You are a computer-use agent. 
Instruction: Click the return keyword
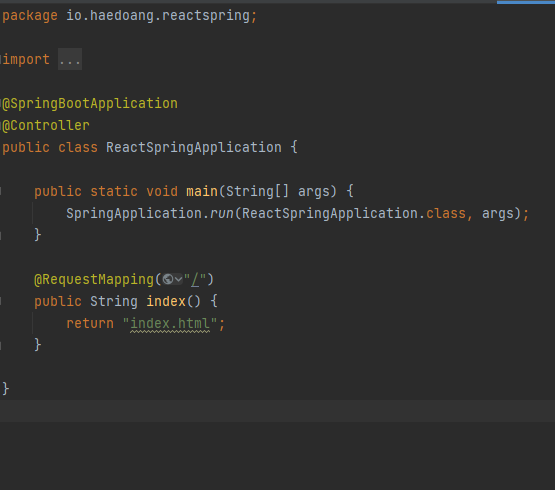pyautogui.click(x=90, y=324)
